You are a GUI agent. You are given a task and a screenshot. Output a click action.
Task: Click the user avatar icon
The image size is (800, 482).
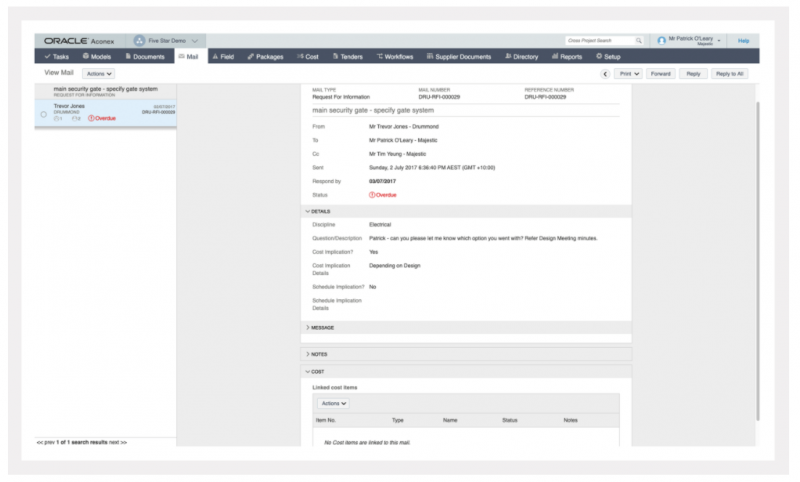661,40
